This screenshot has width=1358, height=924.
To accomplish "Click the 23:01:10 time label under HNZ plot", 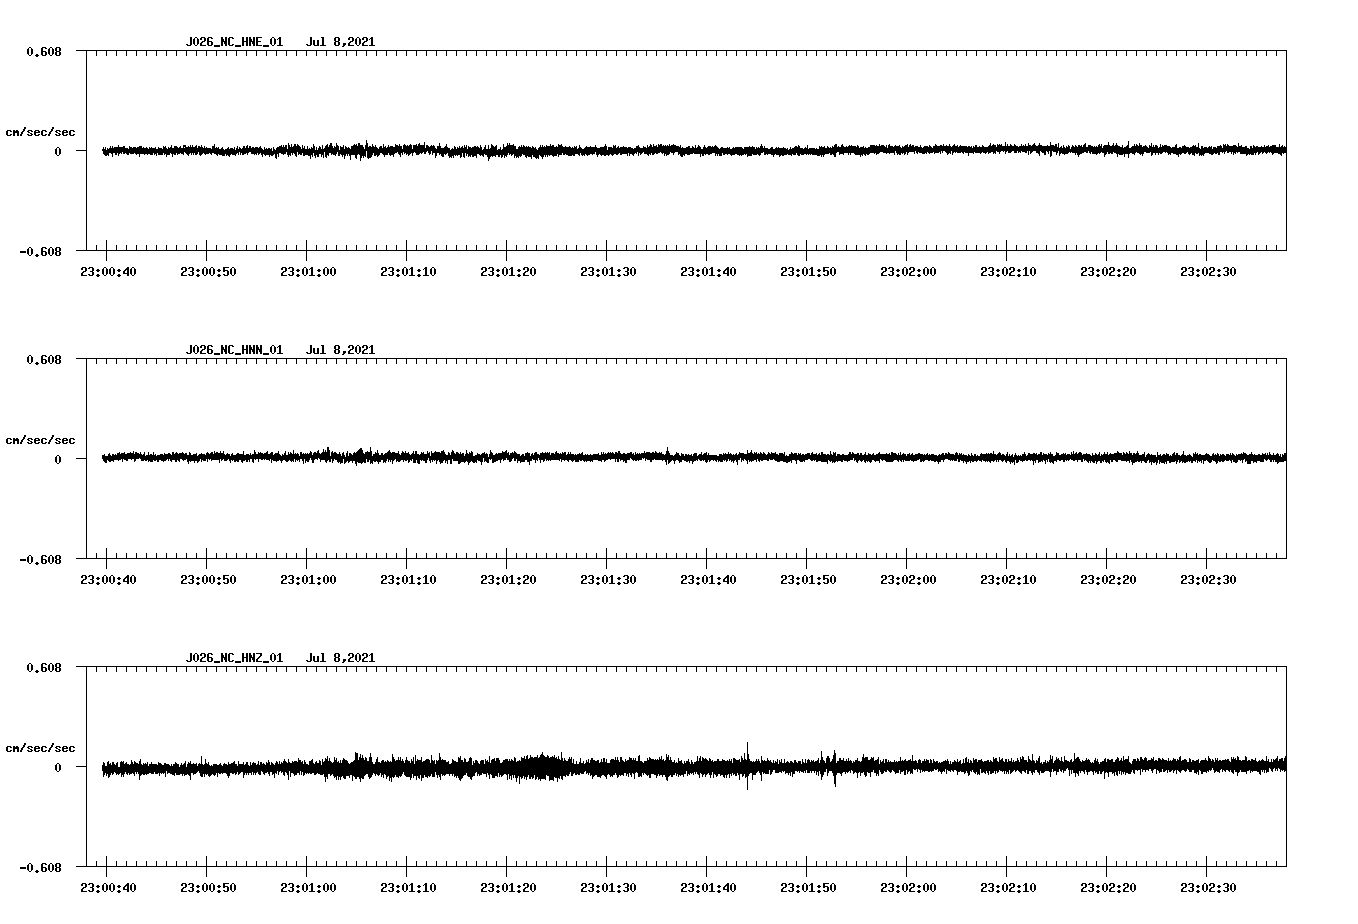I will click(x=408, y=888).
